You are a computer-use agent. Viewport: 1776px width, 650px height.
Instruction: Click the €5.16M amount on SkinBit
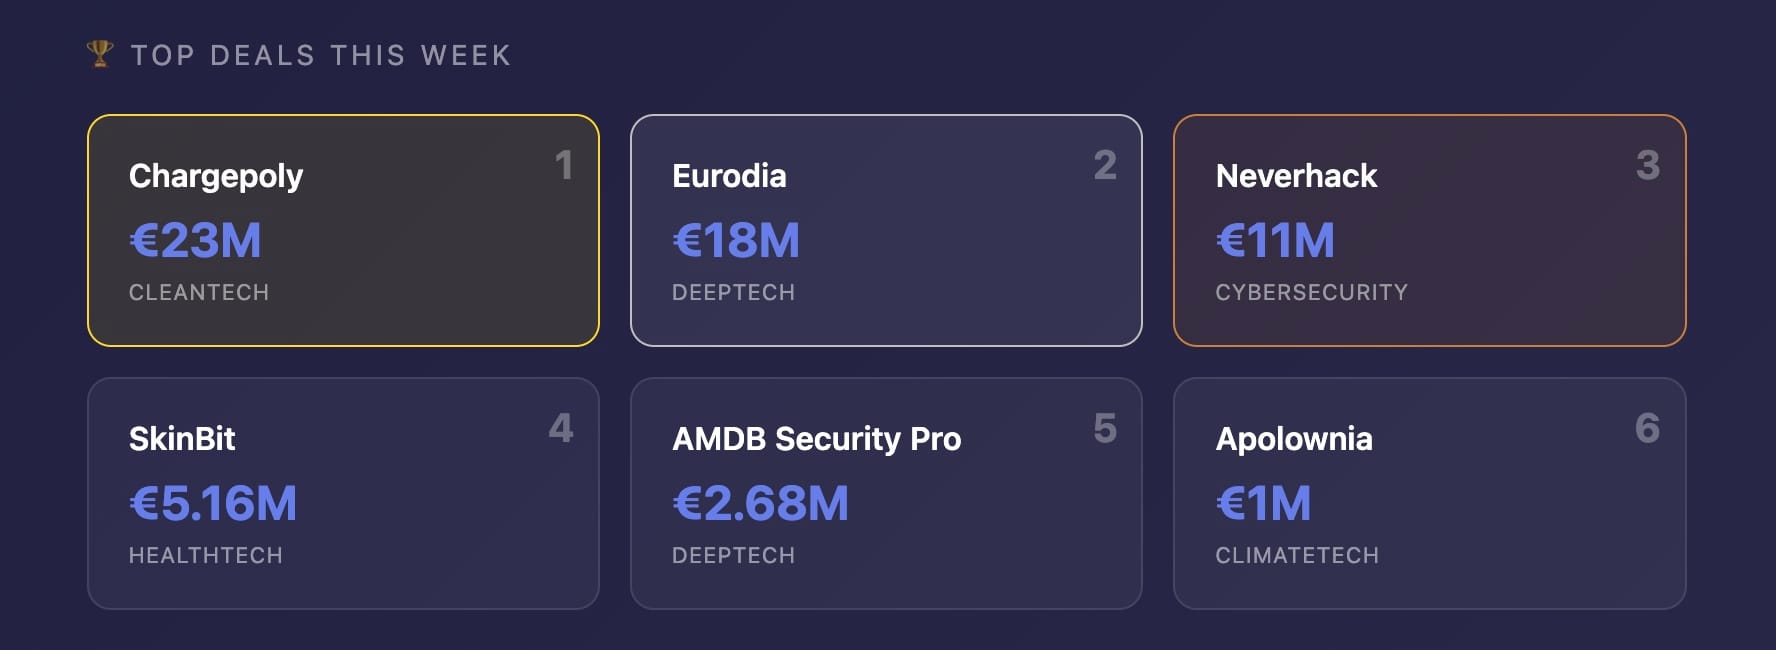click(213, 503)
